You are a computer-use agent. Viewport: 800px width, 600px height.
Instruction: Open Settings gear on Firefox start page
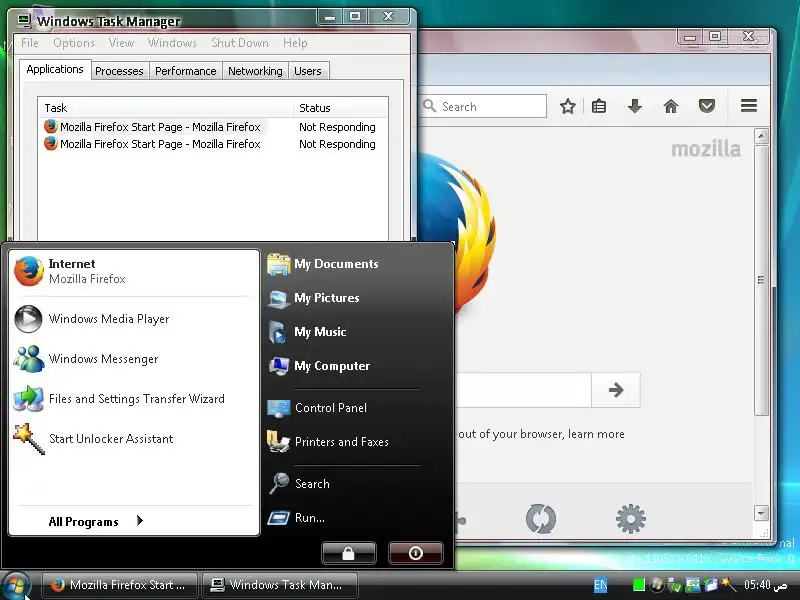631,518
